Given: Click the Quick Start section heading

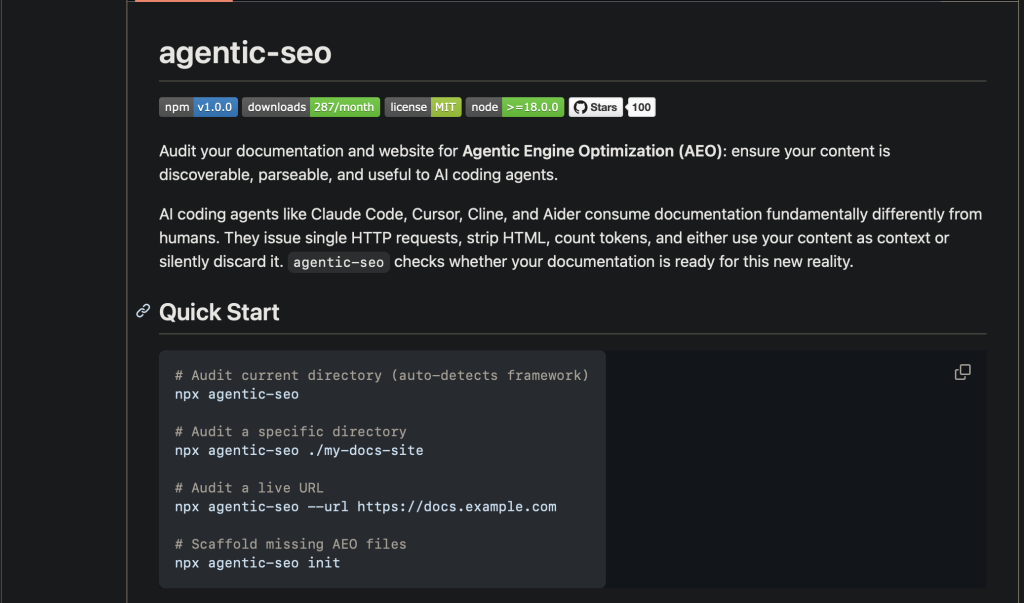Looking at the screenshot, I should click(219, 312).
